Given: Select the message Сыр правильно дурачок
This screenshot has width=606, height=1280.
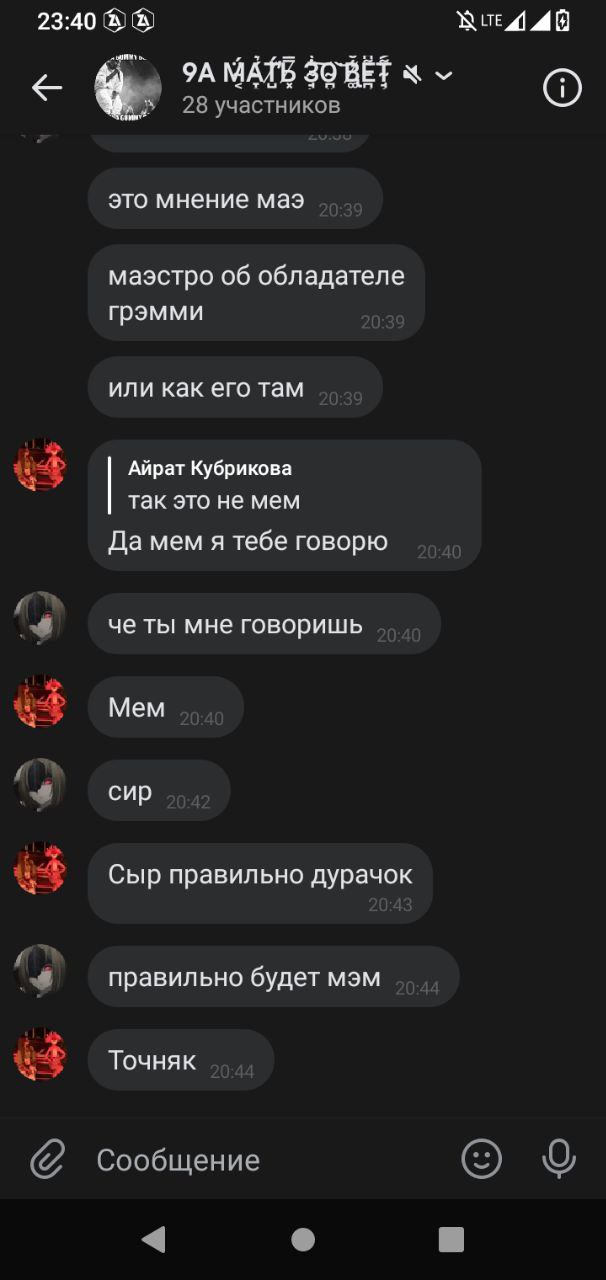Looking at the screenshot, I should 260,883.
